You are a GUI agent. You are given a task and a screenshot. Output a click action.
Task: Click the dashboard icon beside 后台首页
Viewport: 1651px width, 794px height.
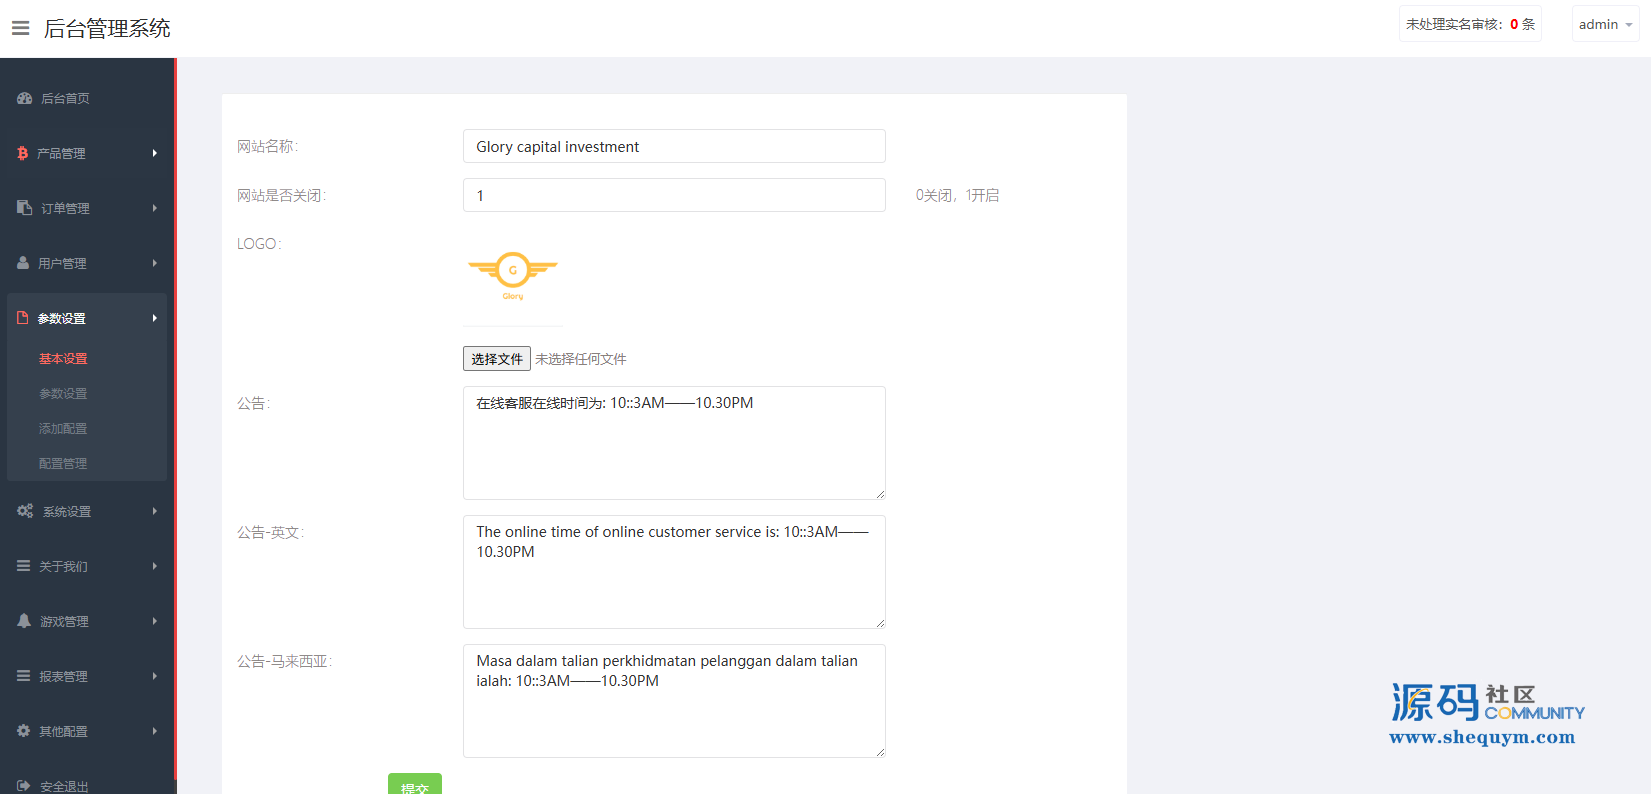pos(25,98)
